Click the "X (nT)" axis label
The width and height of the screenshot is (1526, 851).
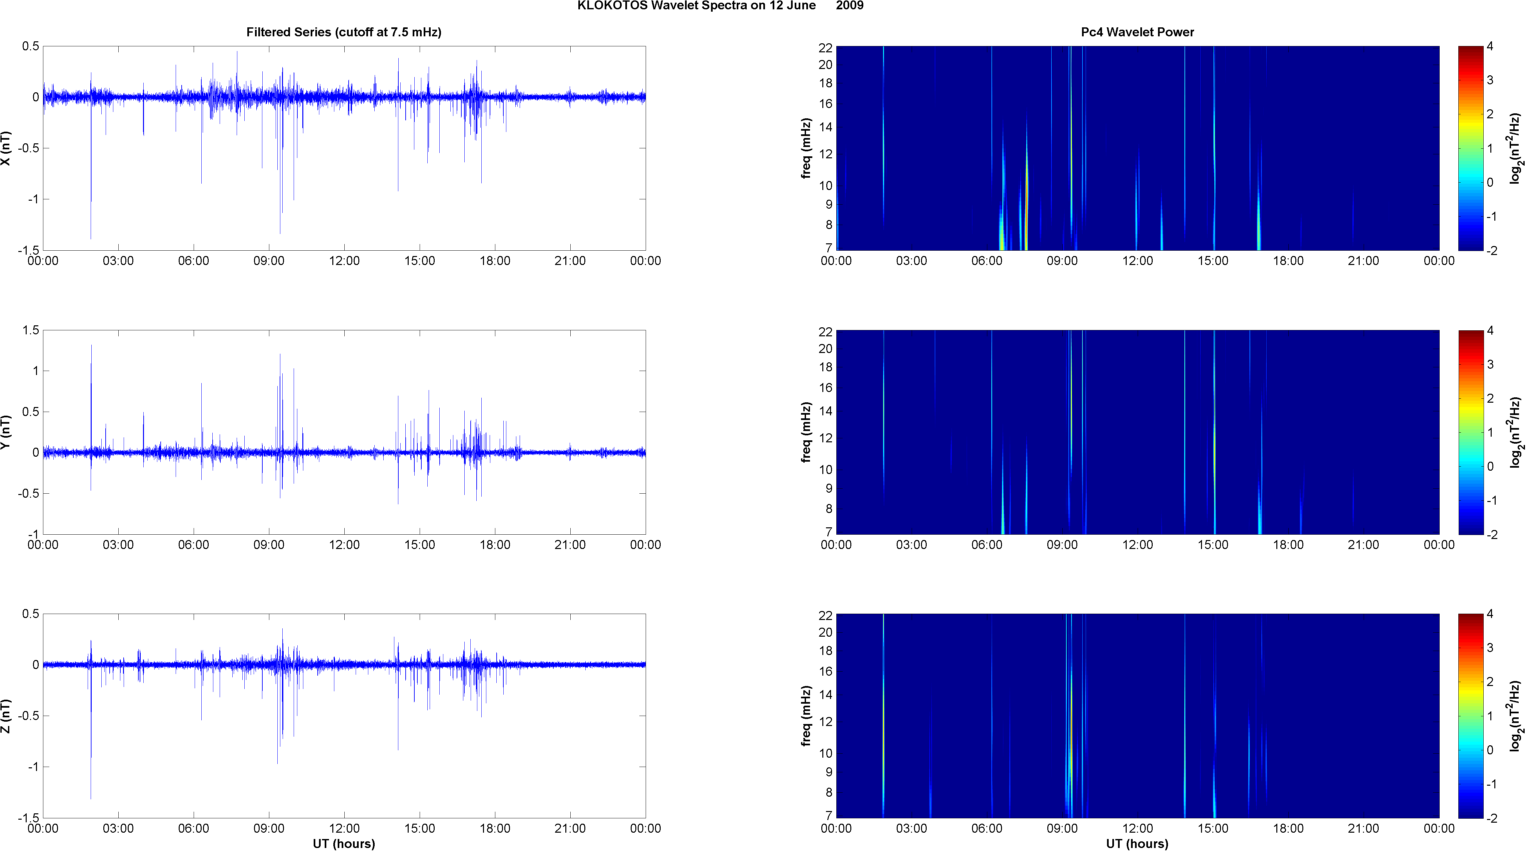(6, 148)
